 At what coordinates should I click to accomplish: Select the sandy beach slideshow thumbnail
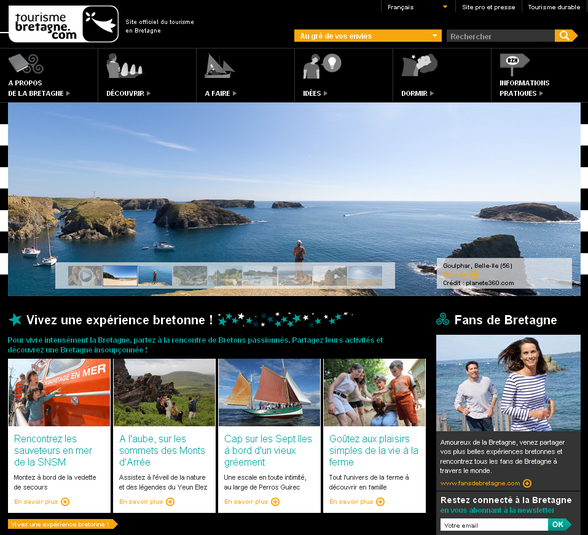coord(120,276)
